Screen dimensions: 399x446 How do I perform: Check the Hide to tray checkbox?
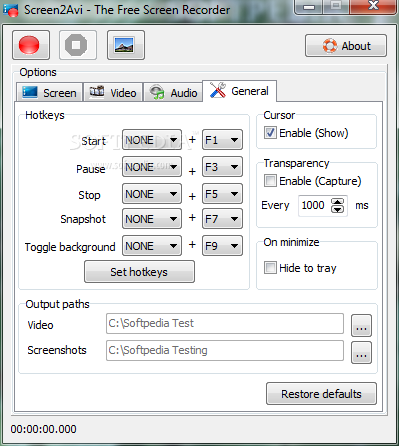(270, 268)
